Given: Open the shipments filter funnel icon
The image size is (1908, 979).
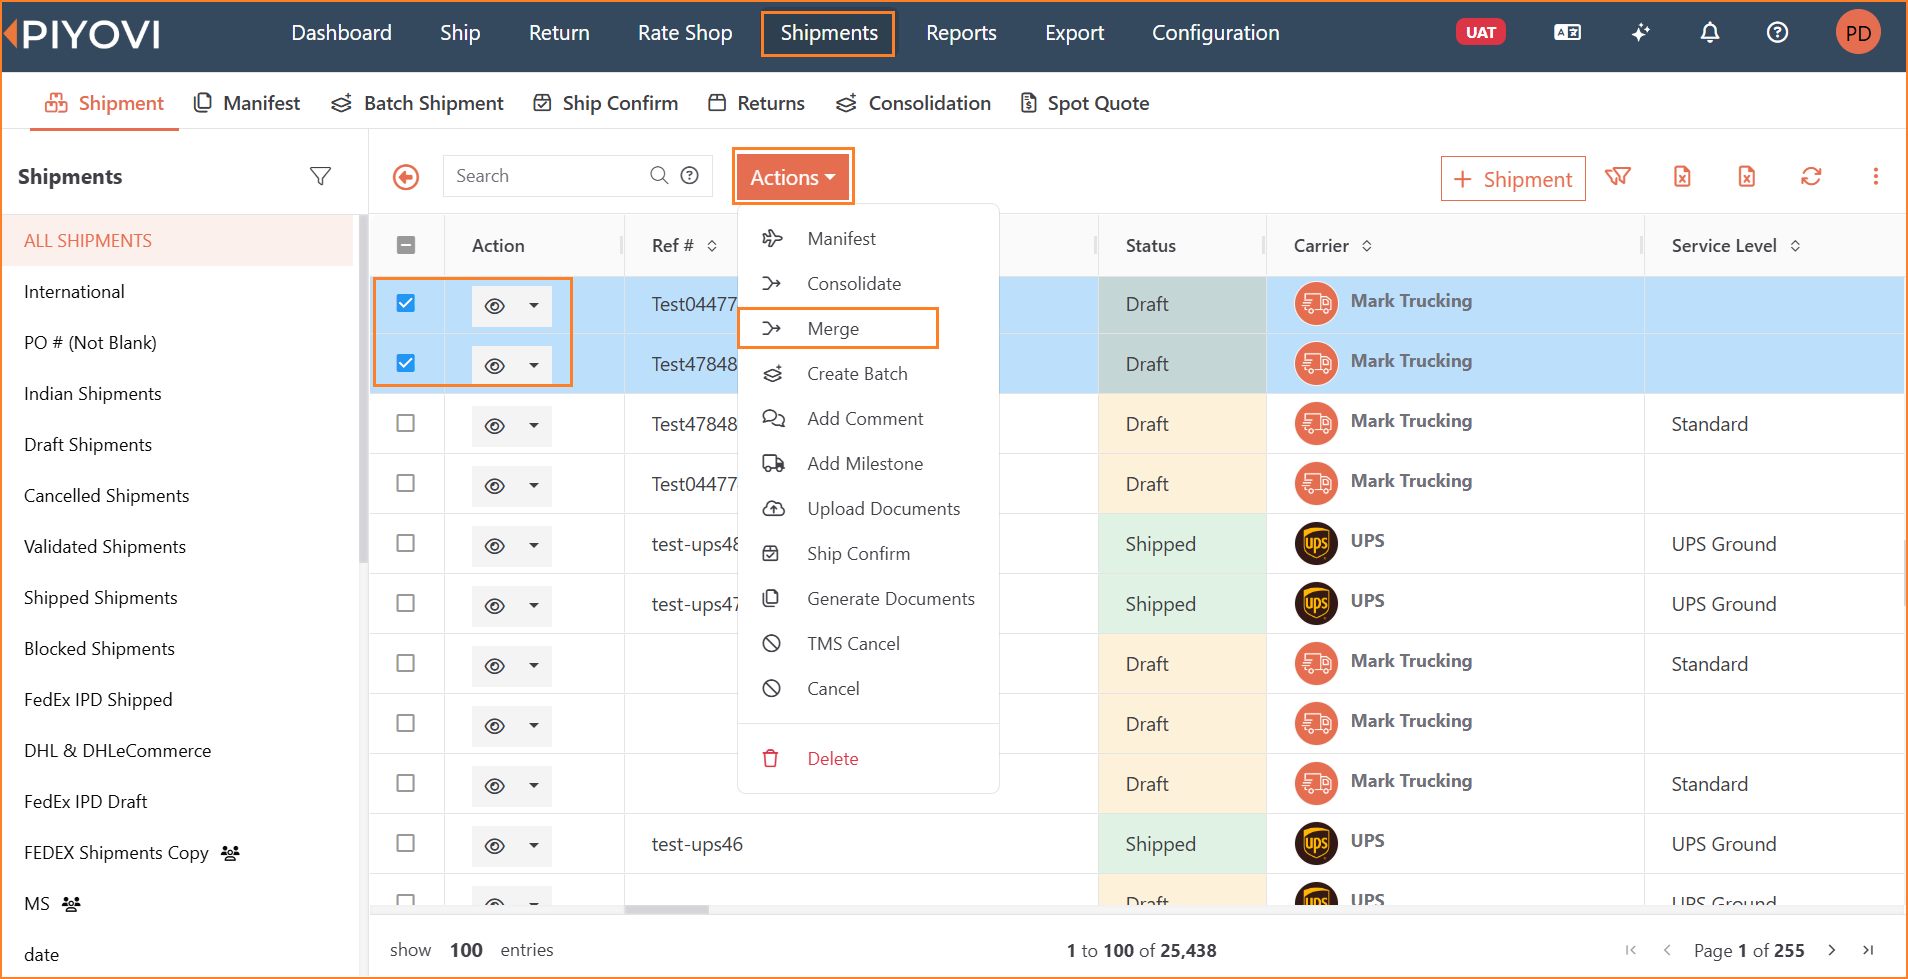Looking at the screenshot, I should coord(320,176).
